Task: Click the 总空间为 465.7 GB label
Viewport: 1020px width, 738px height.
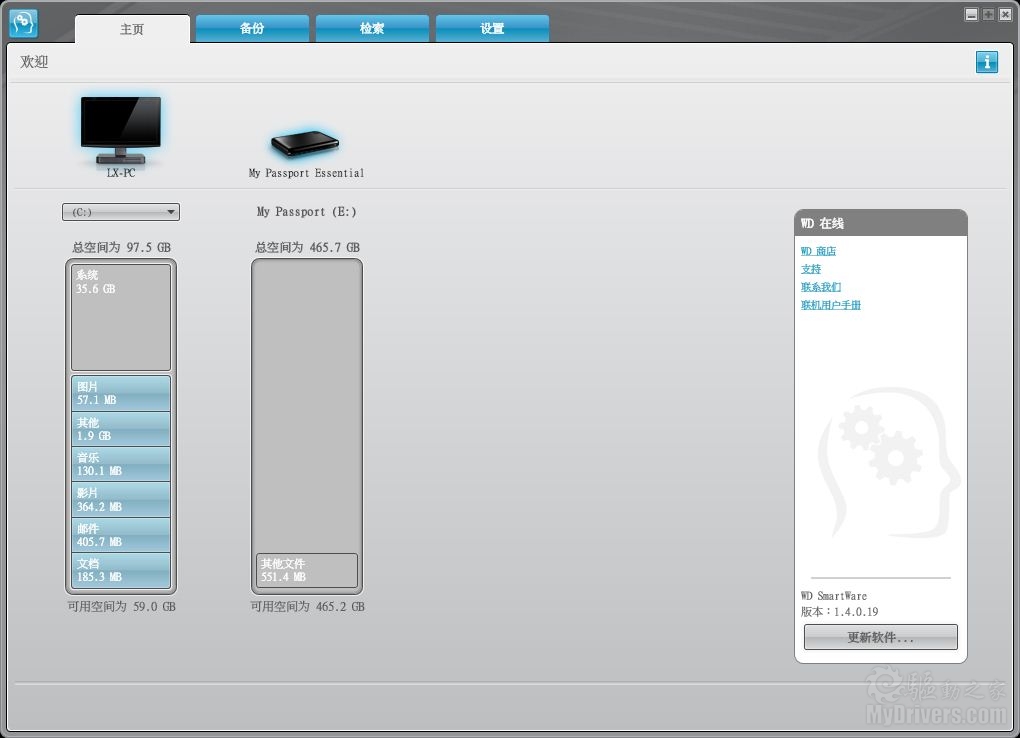Action: pos(307,247)
